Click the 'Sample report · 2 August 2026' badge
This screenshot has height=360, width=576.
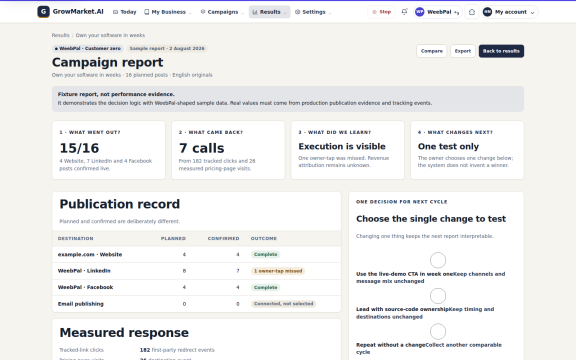[167, 48]
